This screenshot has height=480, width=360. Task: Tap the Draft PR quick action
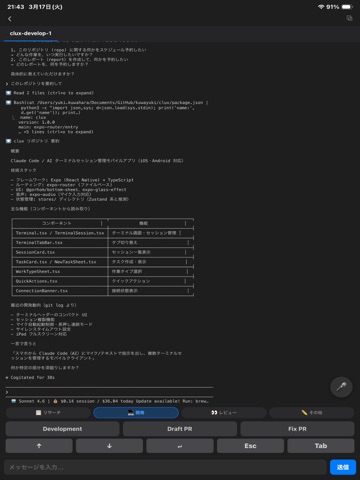point(180,429)
